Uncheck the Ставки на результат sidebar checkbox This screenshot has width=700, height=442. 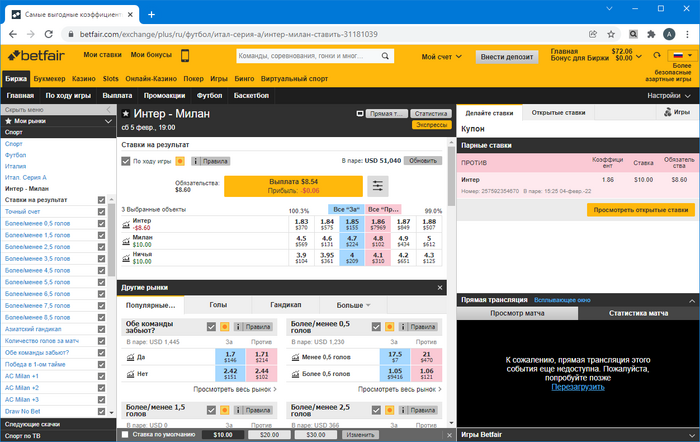pyautogui.click(x=101, y=200)
